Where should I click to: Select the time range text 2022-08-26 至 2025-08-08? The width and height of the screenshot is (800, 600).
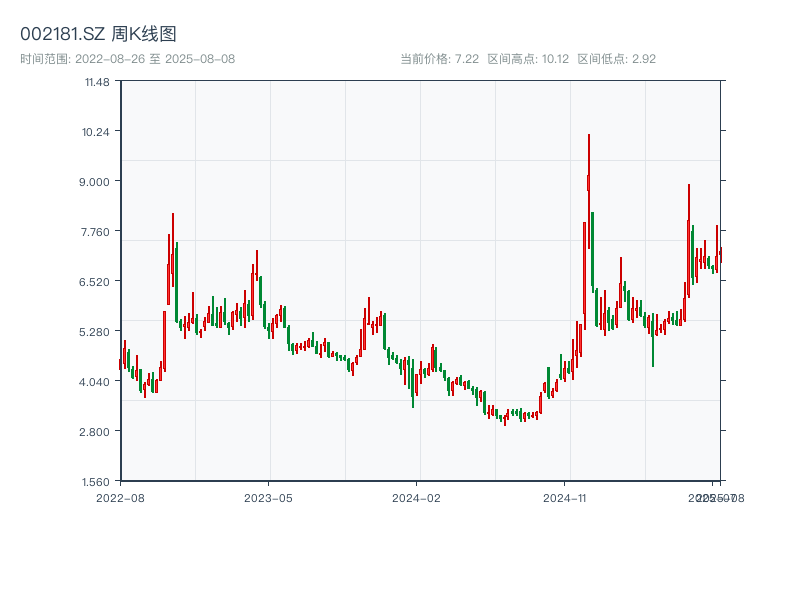[x=155, y=59]
